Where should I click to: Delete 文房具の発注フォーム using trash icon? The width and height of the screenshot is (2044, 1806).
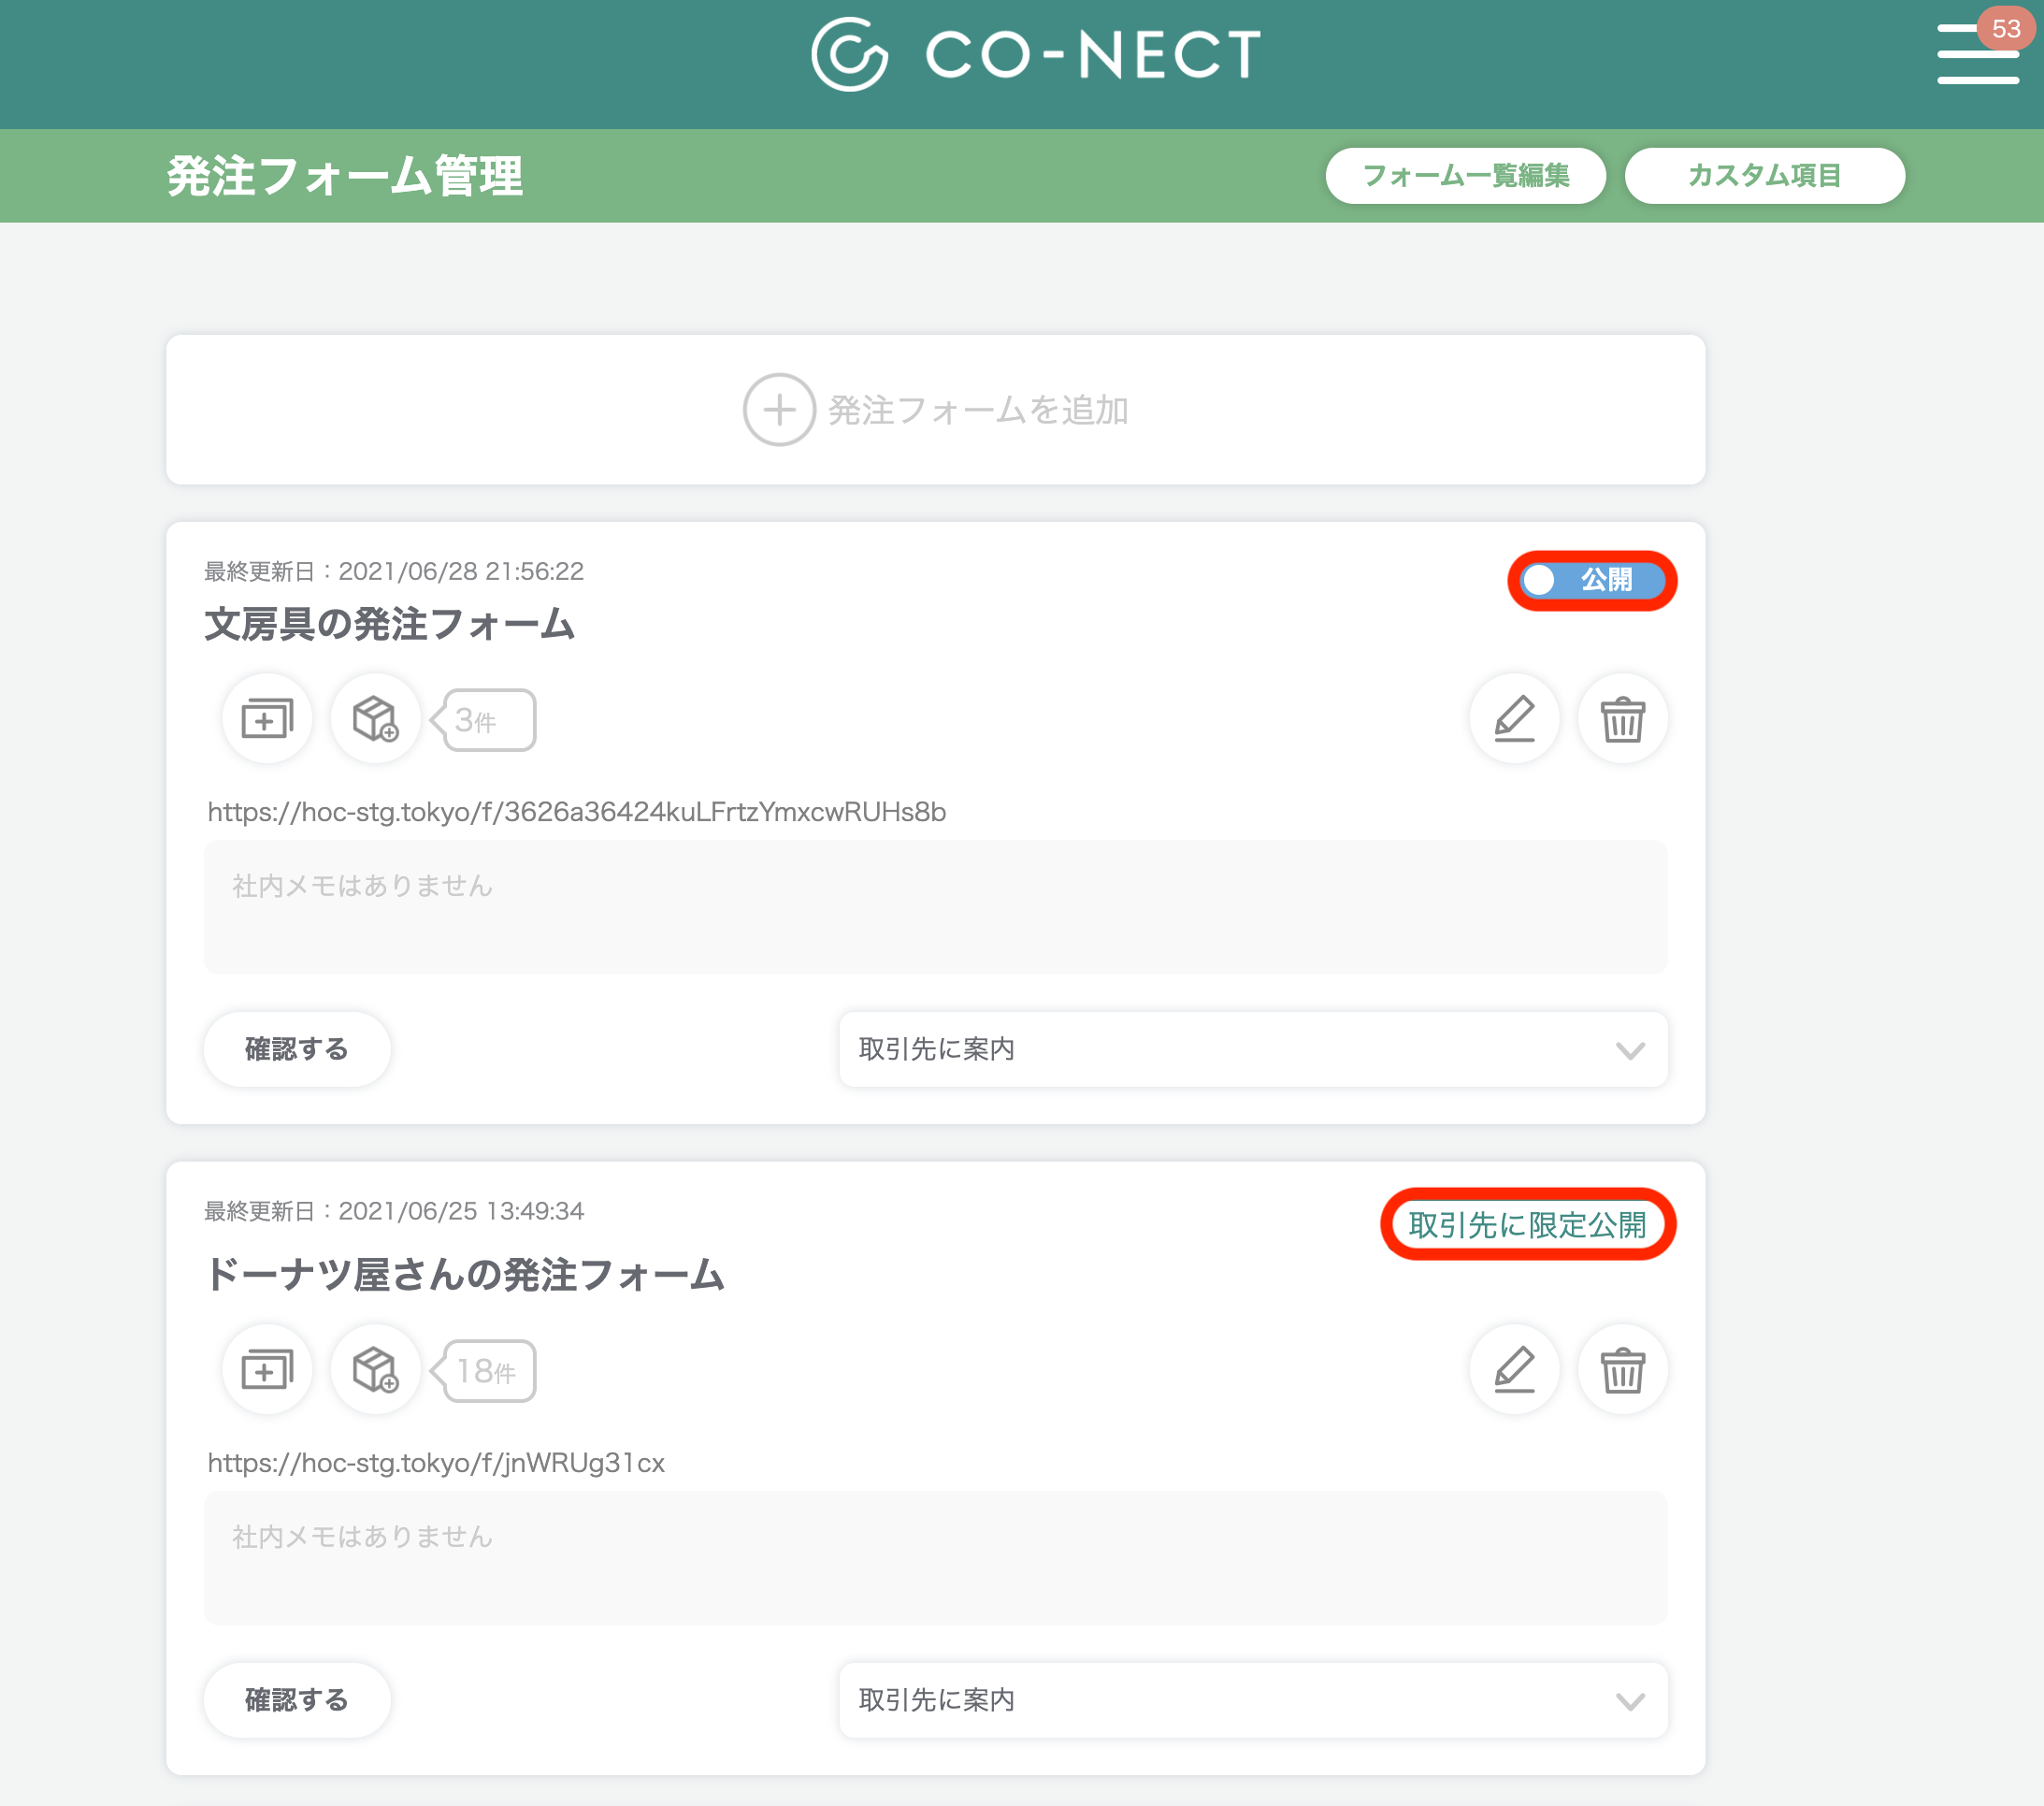[x=1622, y=719]
